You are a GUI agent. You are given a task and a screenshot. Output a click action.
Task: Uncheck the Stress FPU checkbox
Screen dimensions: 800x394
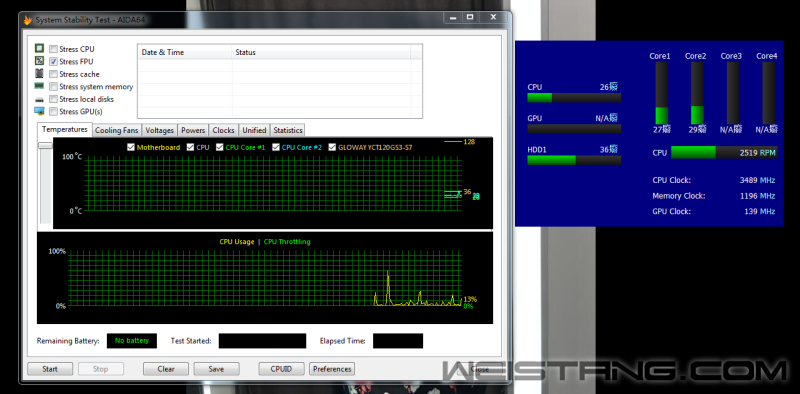53,61
